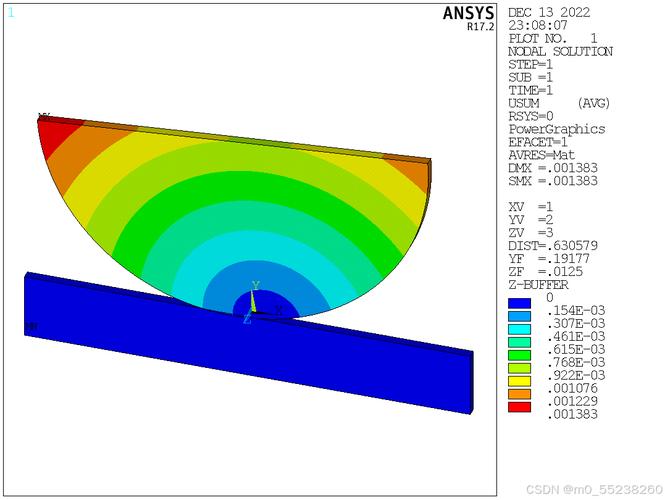Viewport: 665px width, 500px height.
Task: Click the Y axis label of triad
Action: (x=255, y=285)
